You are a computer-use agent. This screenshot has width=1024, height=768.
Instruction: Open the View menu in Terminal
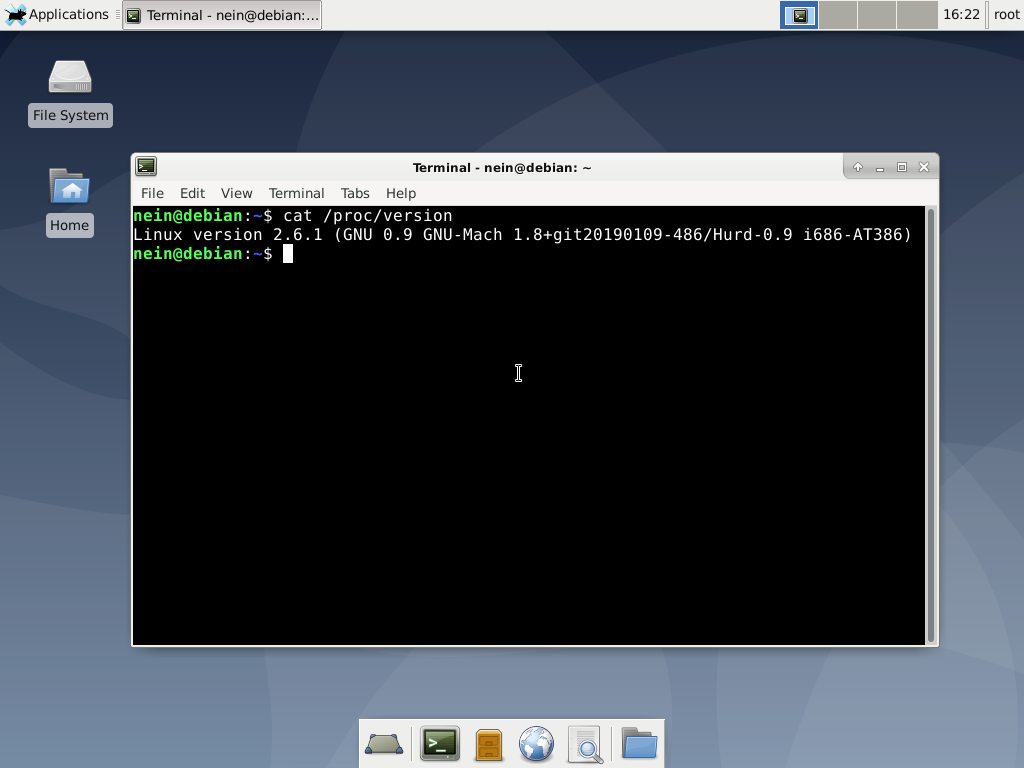tap(236, 193)
